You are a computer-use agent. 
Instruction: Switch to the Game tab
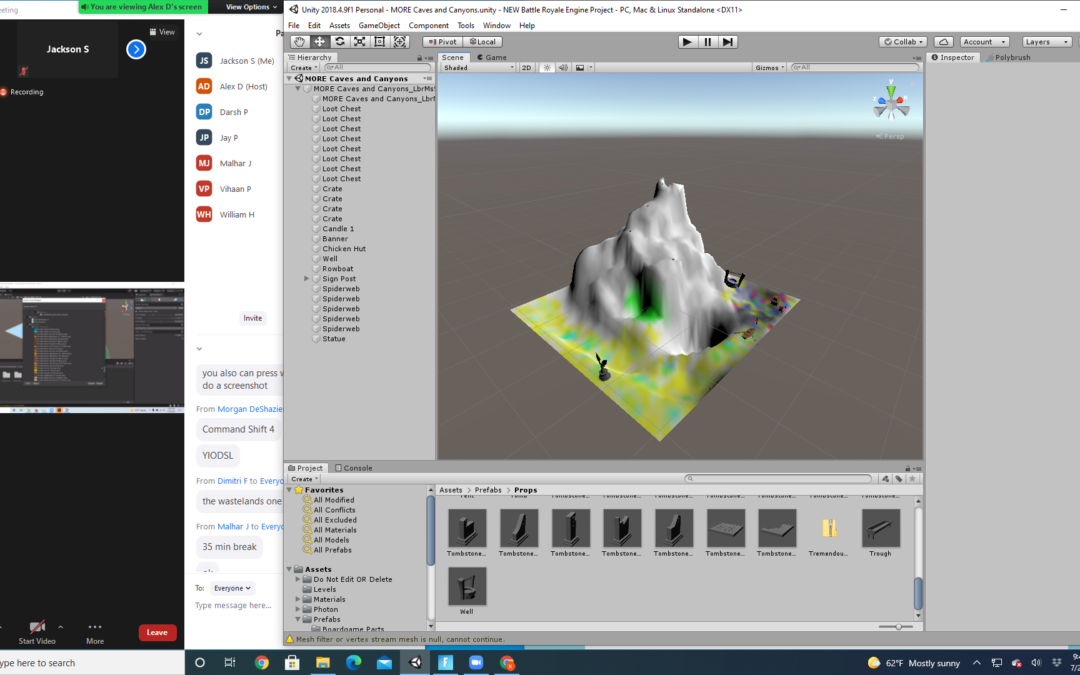tap(492, 58)
